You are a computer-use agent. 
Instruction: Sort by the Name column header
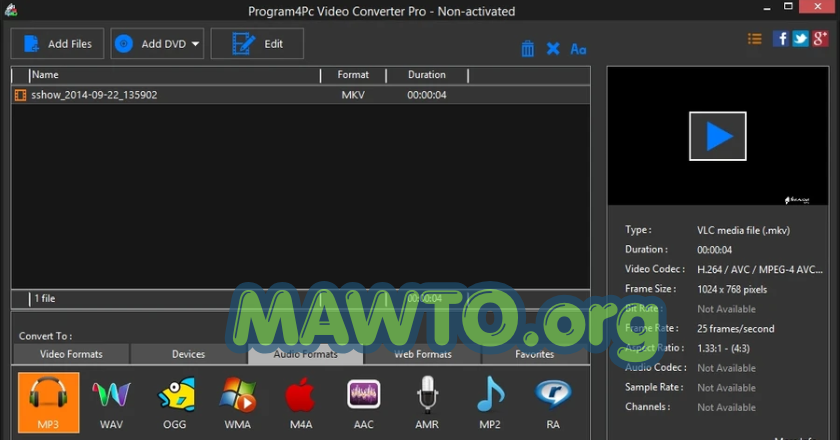tap(175, 75)
